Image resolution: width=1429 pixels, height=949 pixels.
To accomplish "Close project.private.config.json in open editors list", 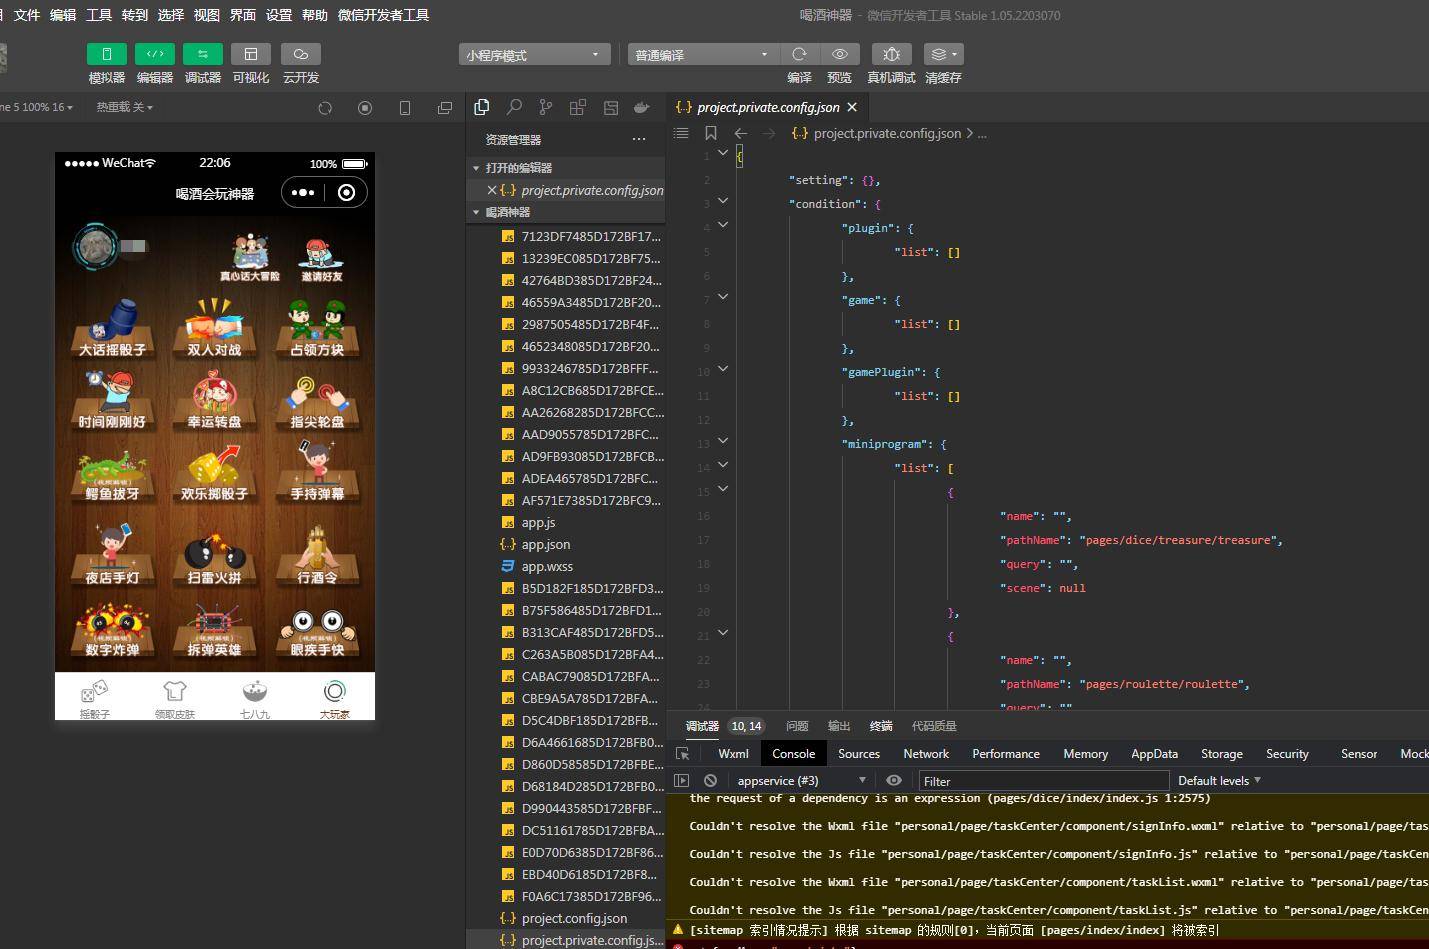I will click(491, 190).
